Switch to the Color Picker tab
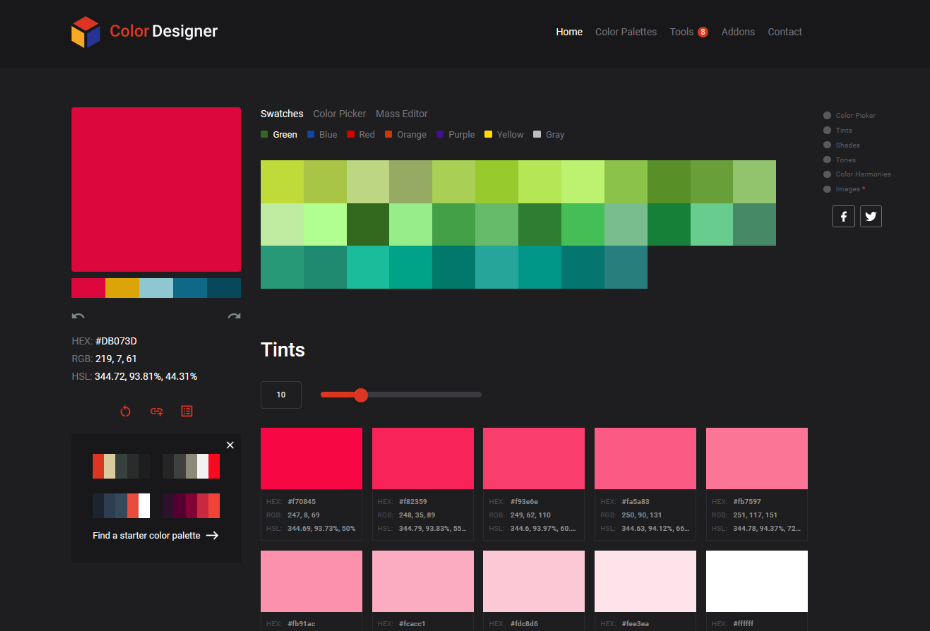 pyautogui.click(x=339, y=113)
